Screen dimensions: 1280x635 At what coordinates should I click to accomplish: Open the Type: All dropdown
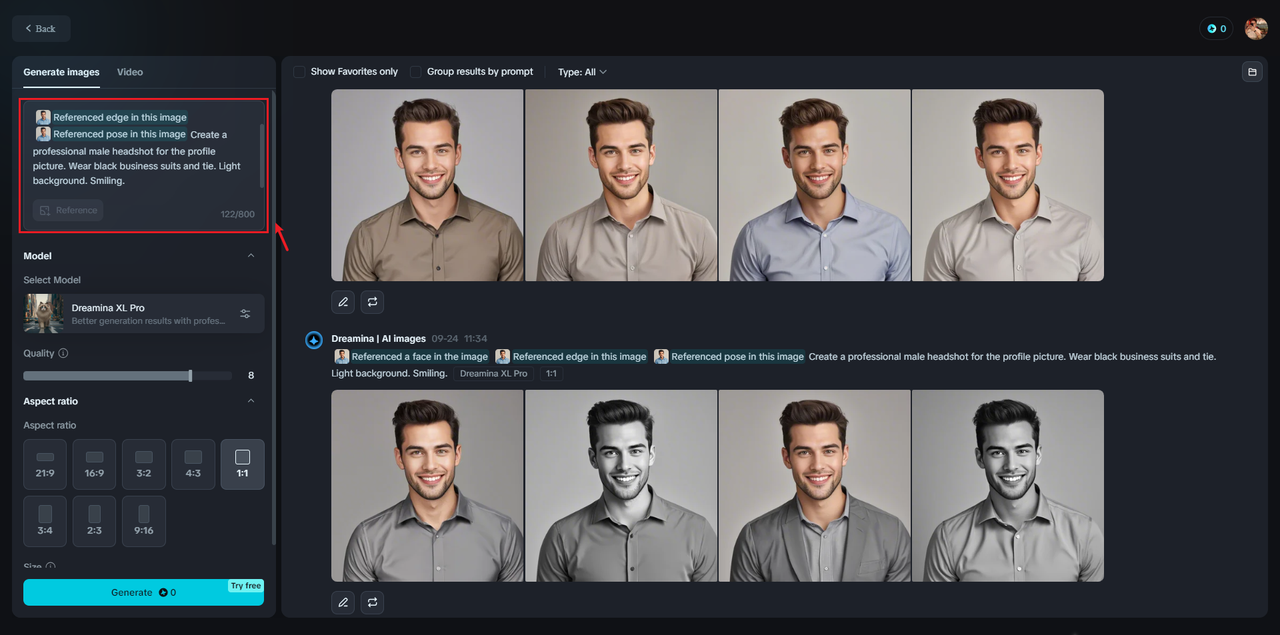tap(582, 72)
